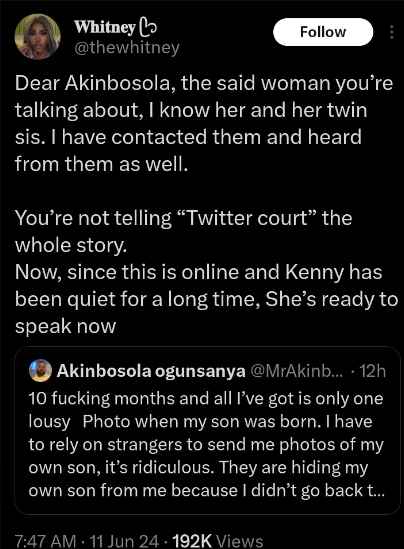
Task: Click the 'Kenny has been quiet' paragraph
Action: [207, 299]
